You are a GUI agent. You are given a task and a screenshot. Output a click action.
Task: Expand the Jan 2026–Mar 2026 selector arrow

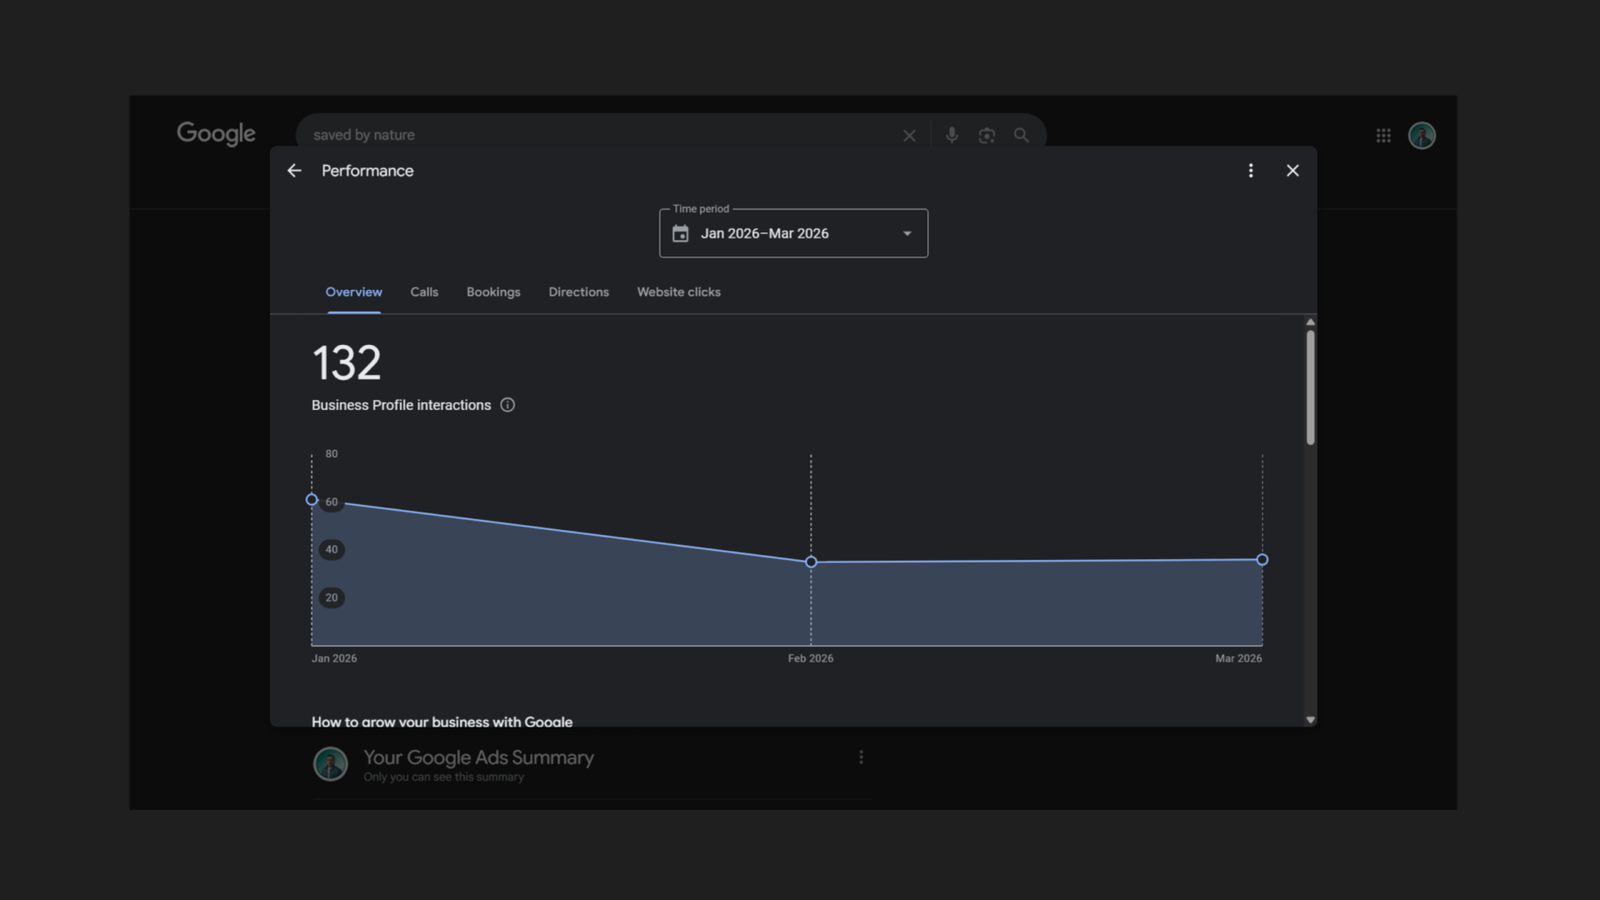coord(906,233)
